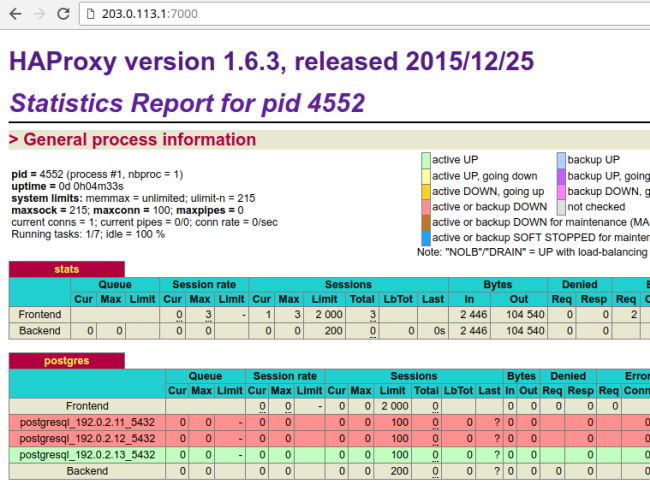Click the page info icon in address bar

pos(91,15)
